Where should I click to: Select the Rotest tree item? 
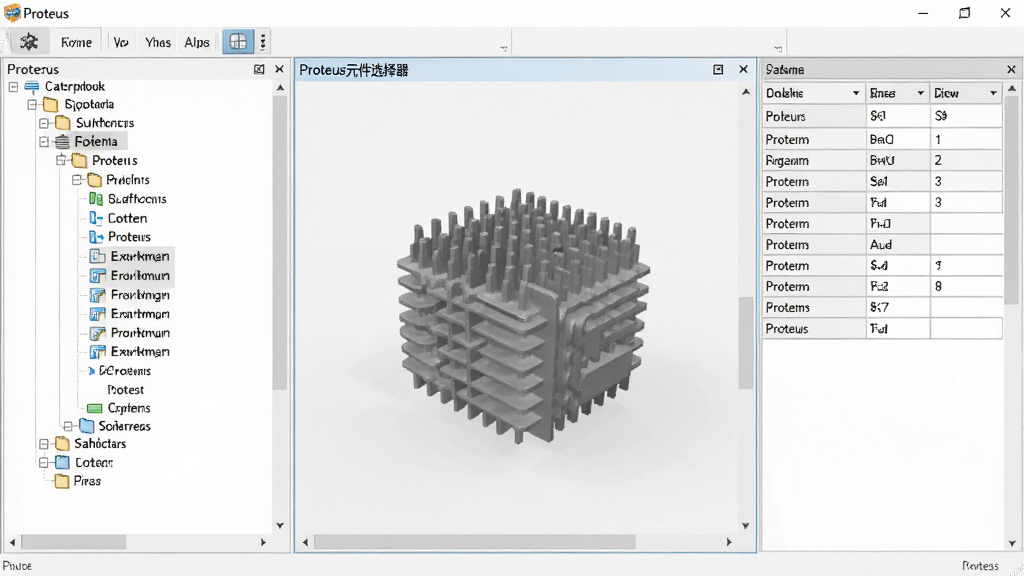(125, 390)
